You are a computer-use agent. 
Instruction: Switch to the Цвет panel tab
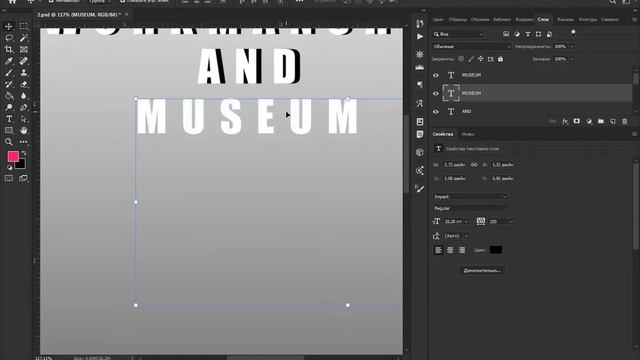point(438,20)
